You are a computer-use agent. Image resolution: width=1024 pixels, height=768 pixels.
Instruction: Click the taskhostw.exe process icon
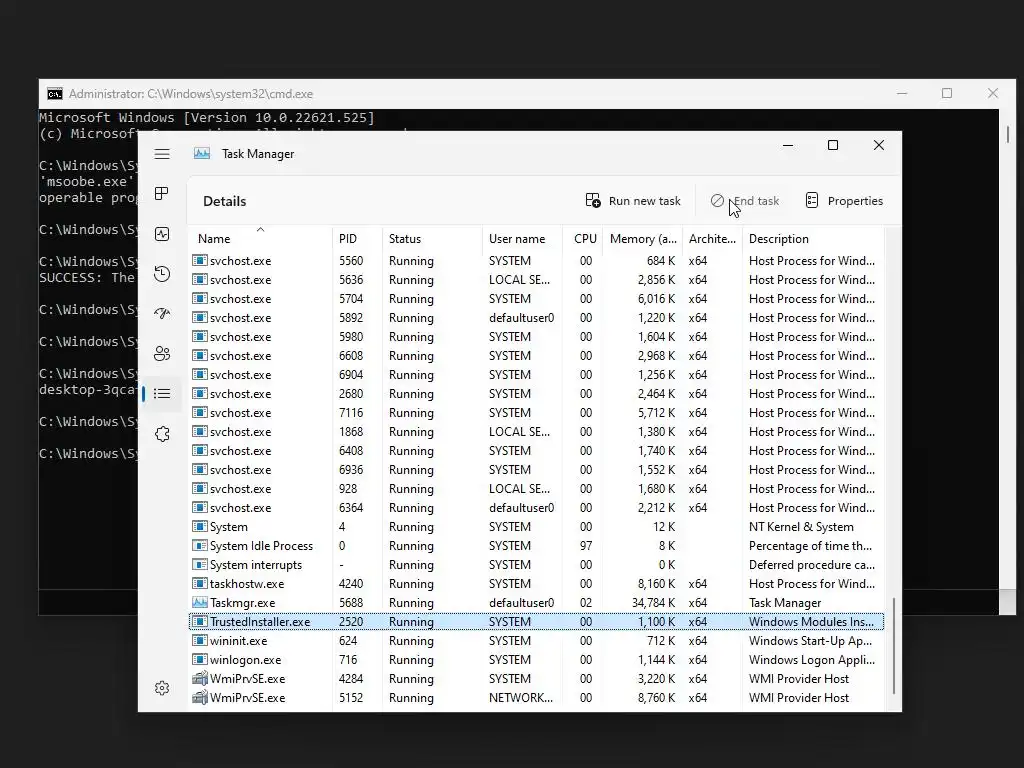200,584
